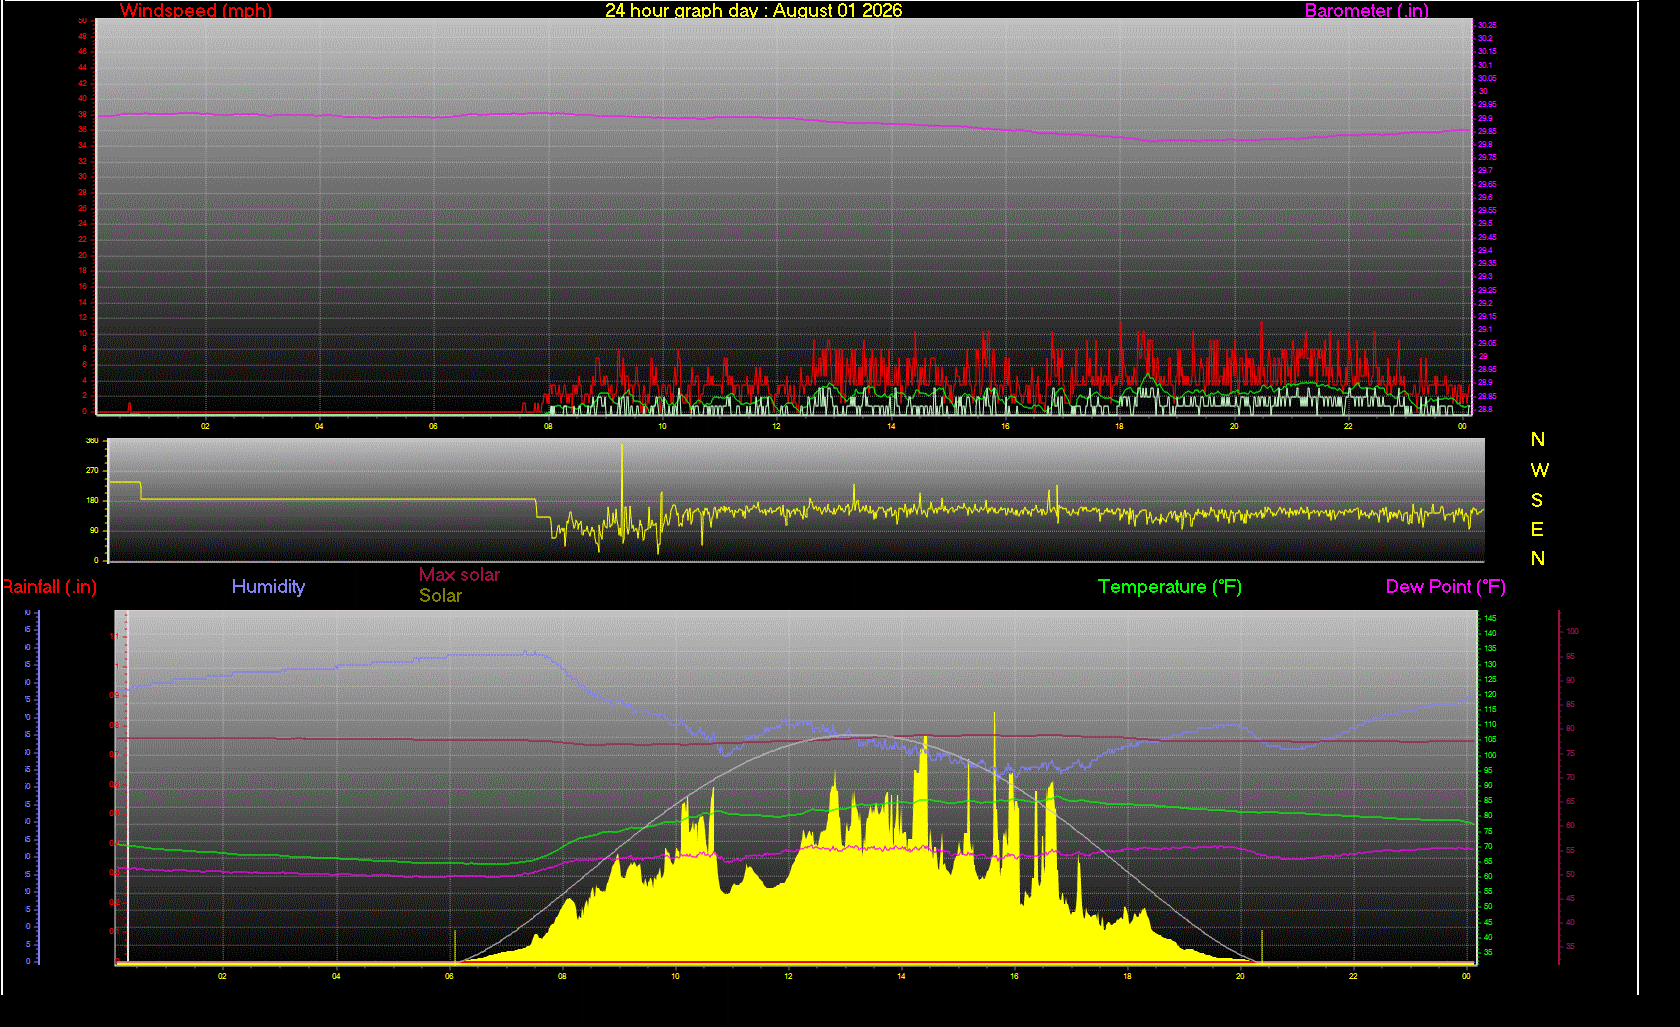This screenshot has height=1027, width=1680.
Task: Click the 08 hour label under windspeed graph
Action: coord(548,426)
